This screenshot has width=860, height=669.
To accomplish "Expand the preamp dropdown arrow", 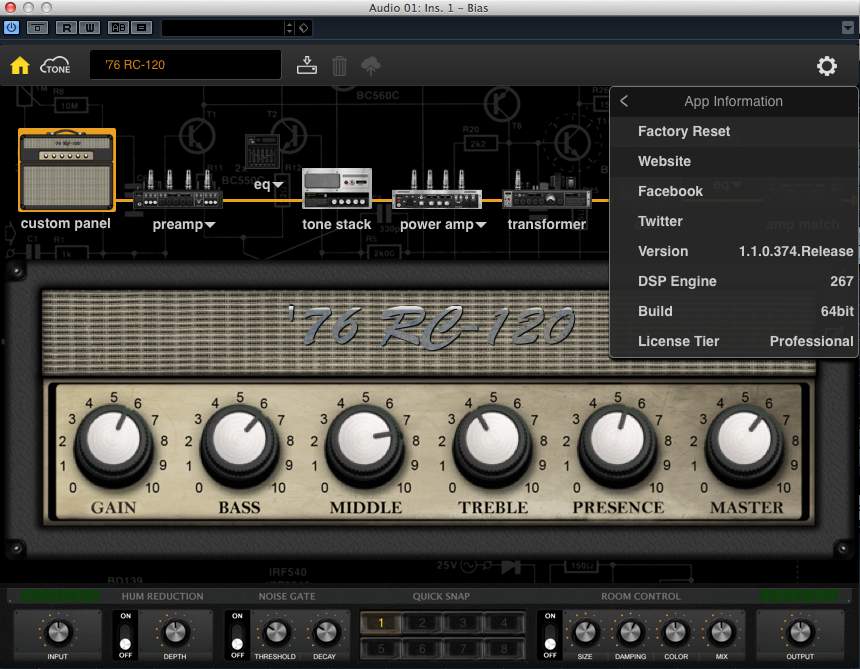I will point(210,226).
